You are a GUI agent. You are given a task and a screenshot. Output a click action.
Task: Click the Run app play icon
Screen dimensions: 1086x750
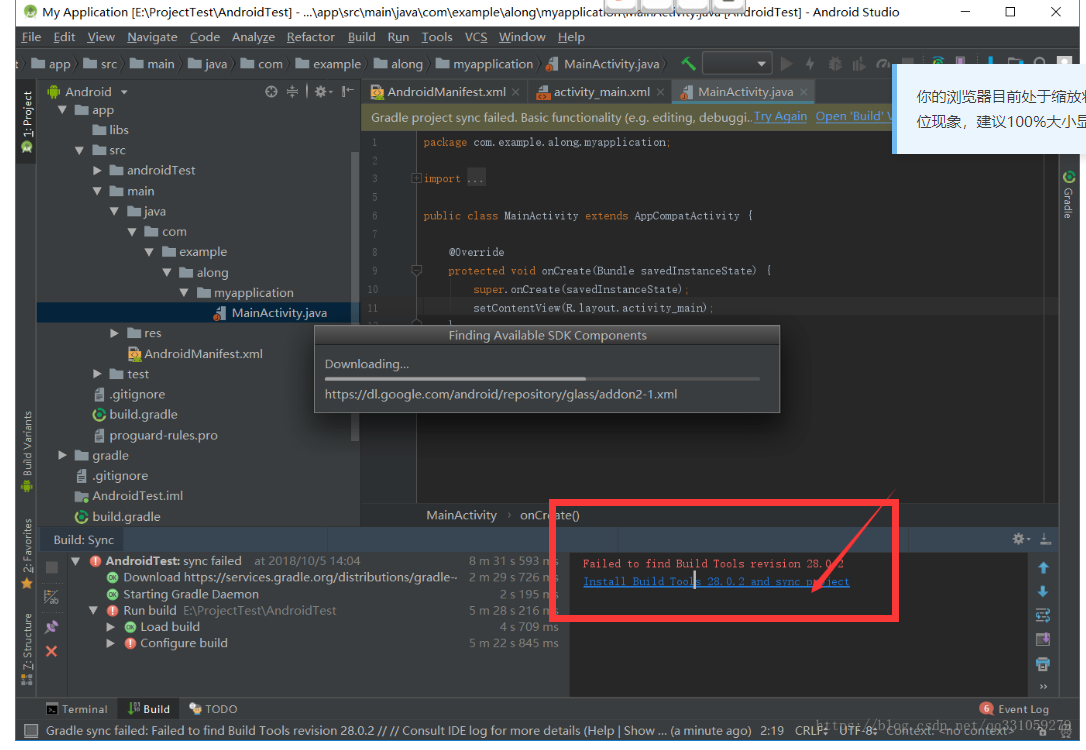click(786, 64)
